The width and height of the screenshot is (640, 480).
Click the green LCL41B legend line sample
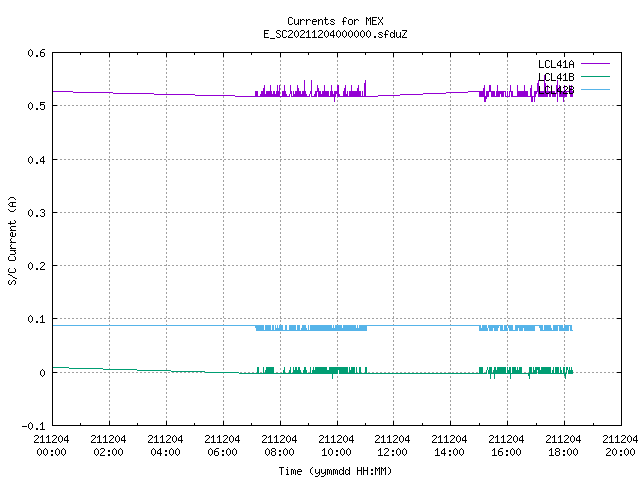(x=595, y=76)
